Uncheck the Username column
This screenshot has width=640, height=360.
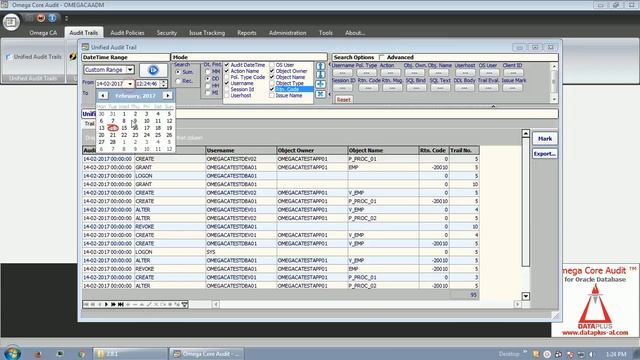[x=227, y=83]
